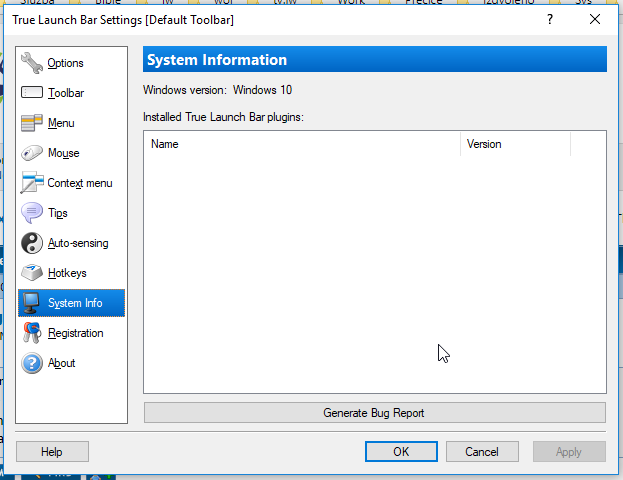
Task: Sort plugins by Name column header
Action: click(302, 144)
